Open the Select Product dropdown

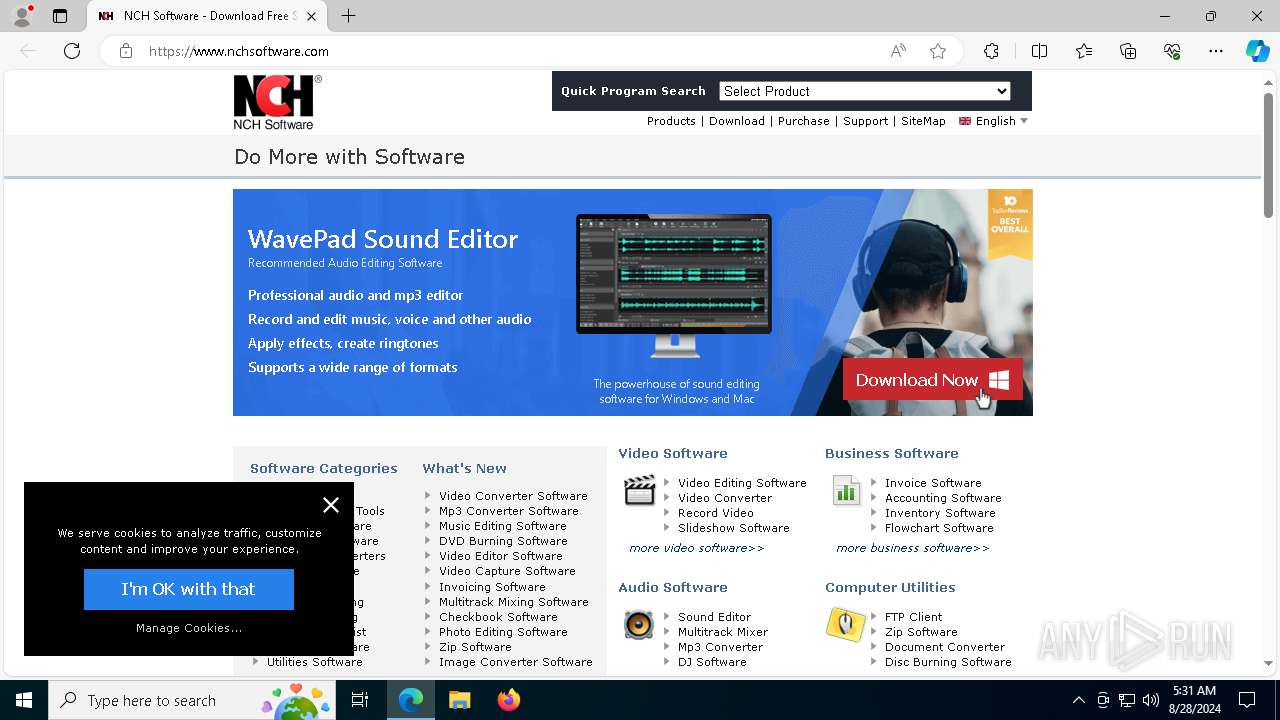point(865,91)
